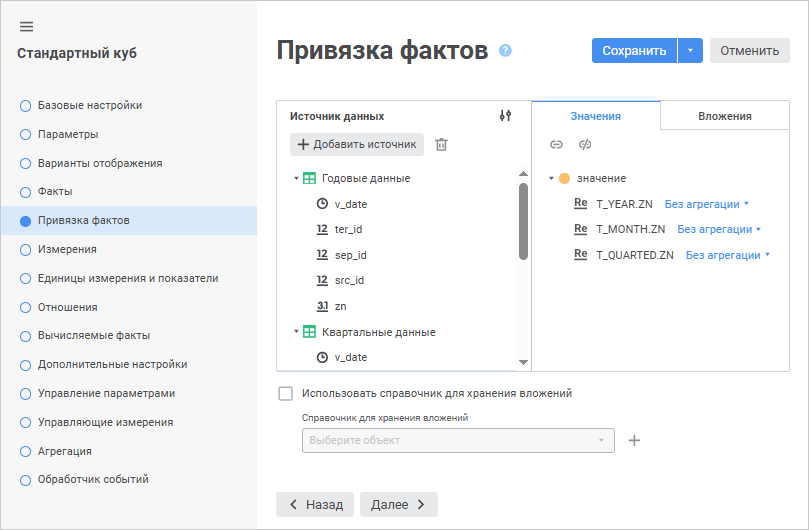Select the Годовые данные table icon
The image size is (809, 530).
pos(309,178)
